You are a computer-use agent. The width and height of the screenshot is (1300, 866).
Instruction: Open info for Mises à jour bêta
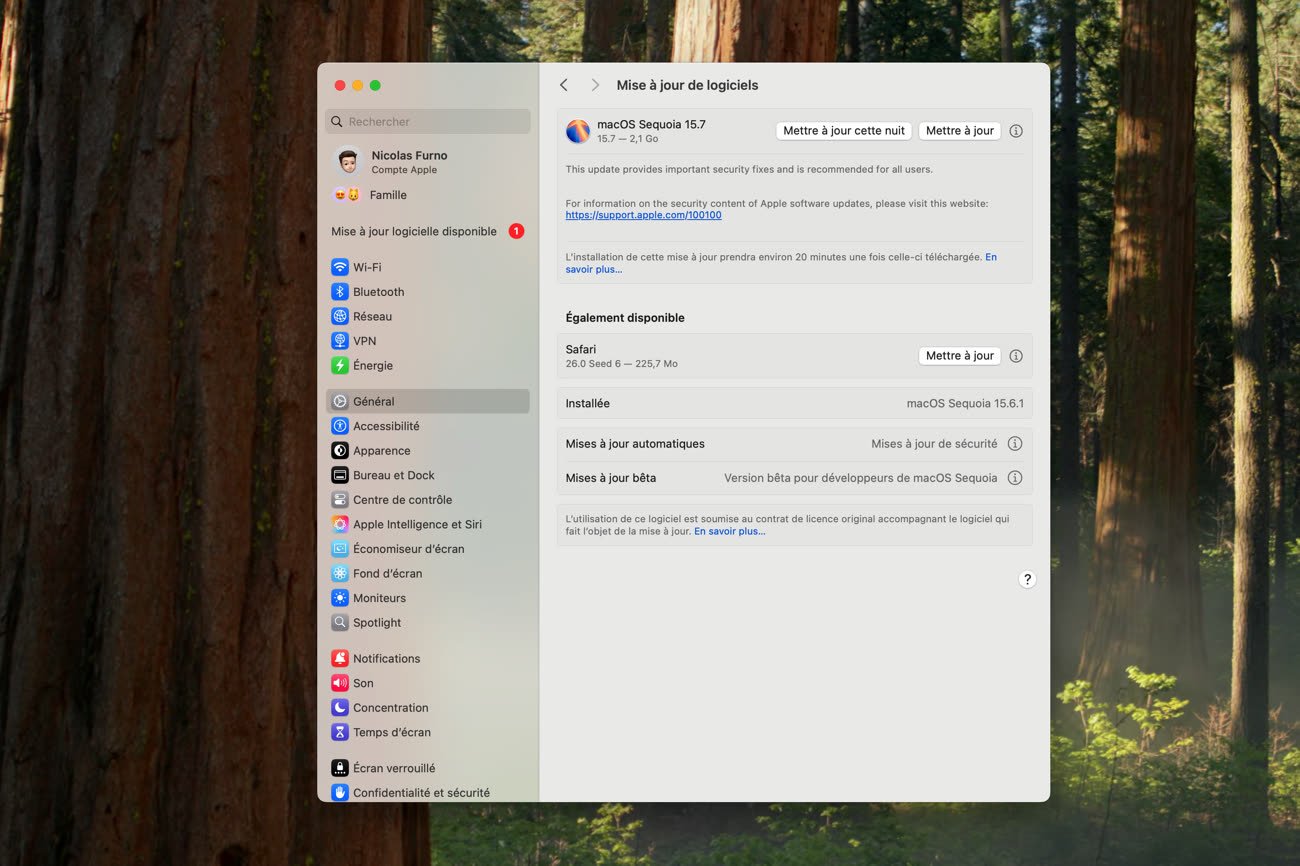tap(1015, 478)
